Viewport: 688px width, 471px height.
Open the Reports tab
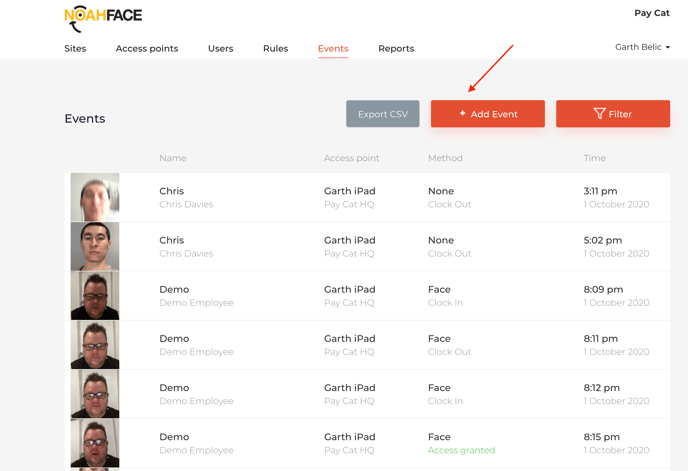coord(396,49)
